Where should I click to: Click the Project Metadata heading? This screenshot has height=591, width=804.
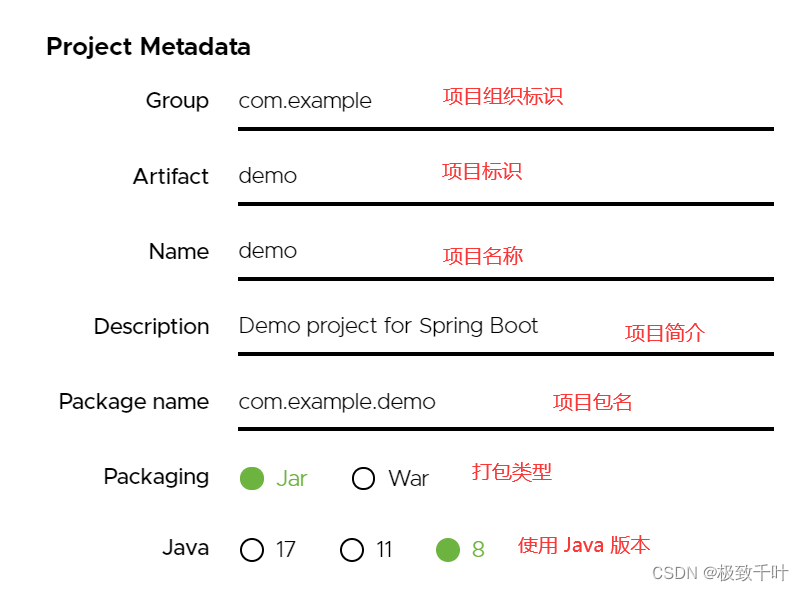pos(148,47)
